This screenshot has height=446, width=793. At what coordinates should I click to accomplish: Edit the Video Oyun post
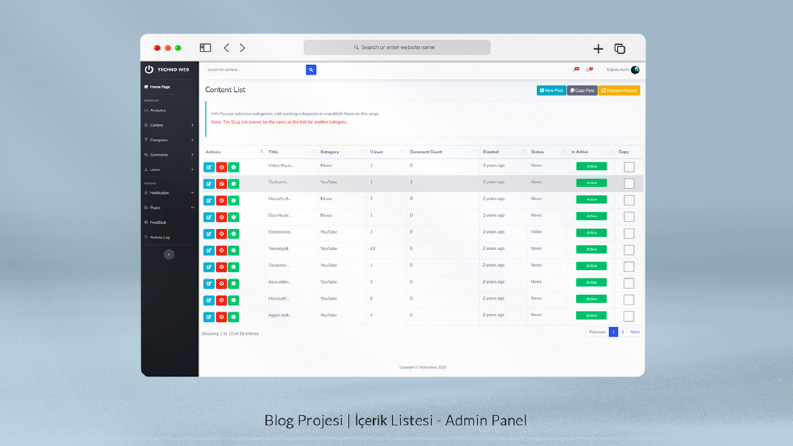click(209, 167)
